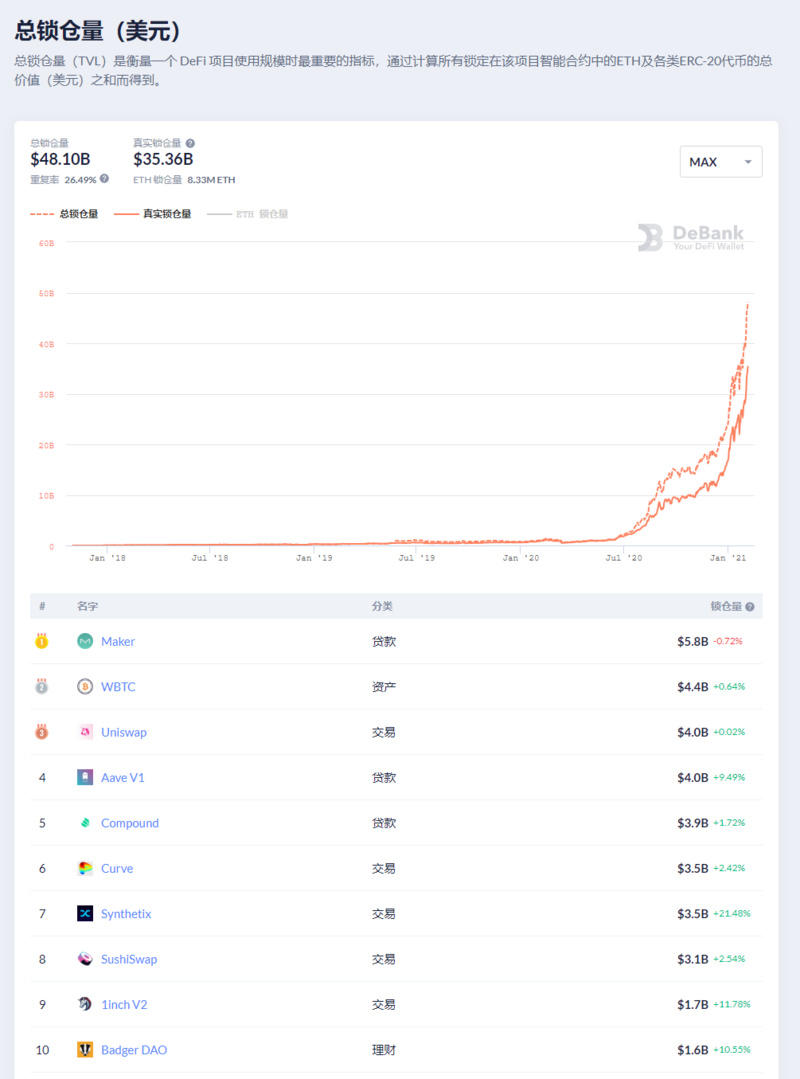Click the 名字 column header
This screenshot has width=800, height=1079.
(x=88, y=607)
